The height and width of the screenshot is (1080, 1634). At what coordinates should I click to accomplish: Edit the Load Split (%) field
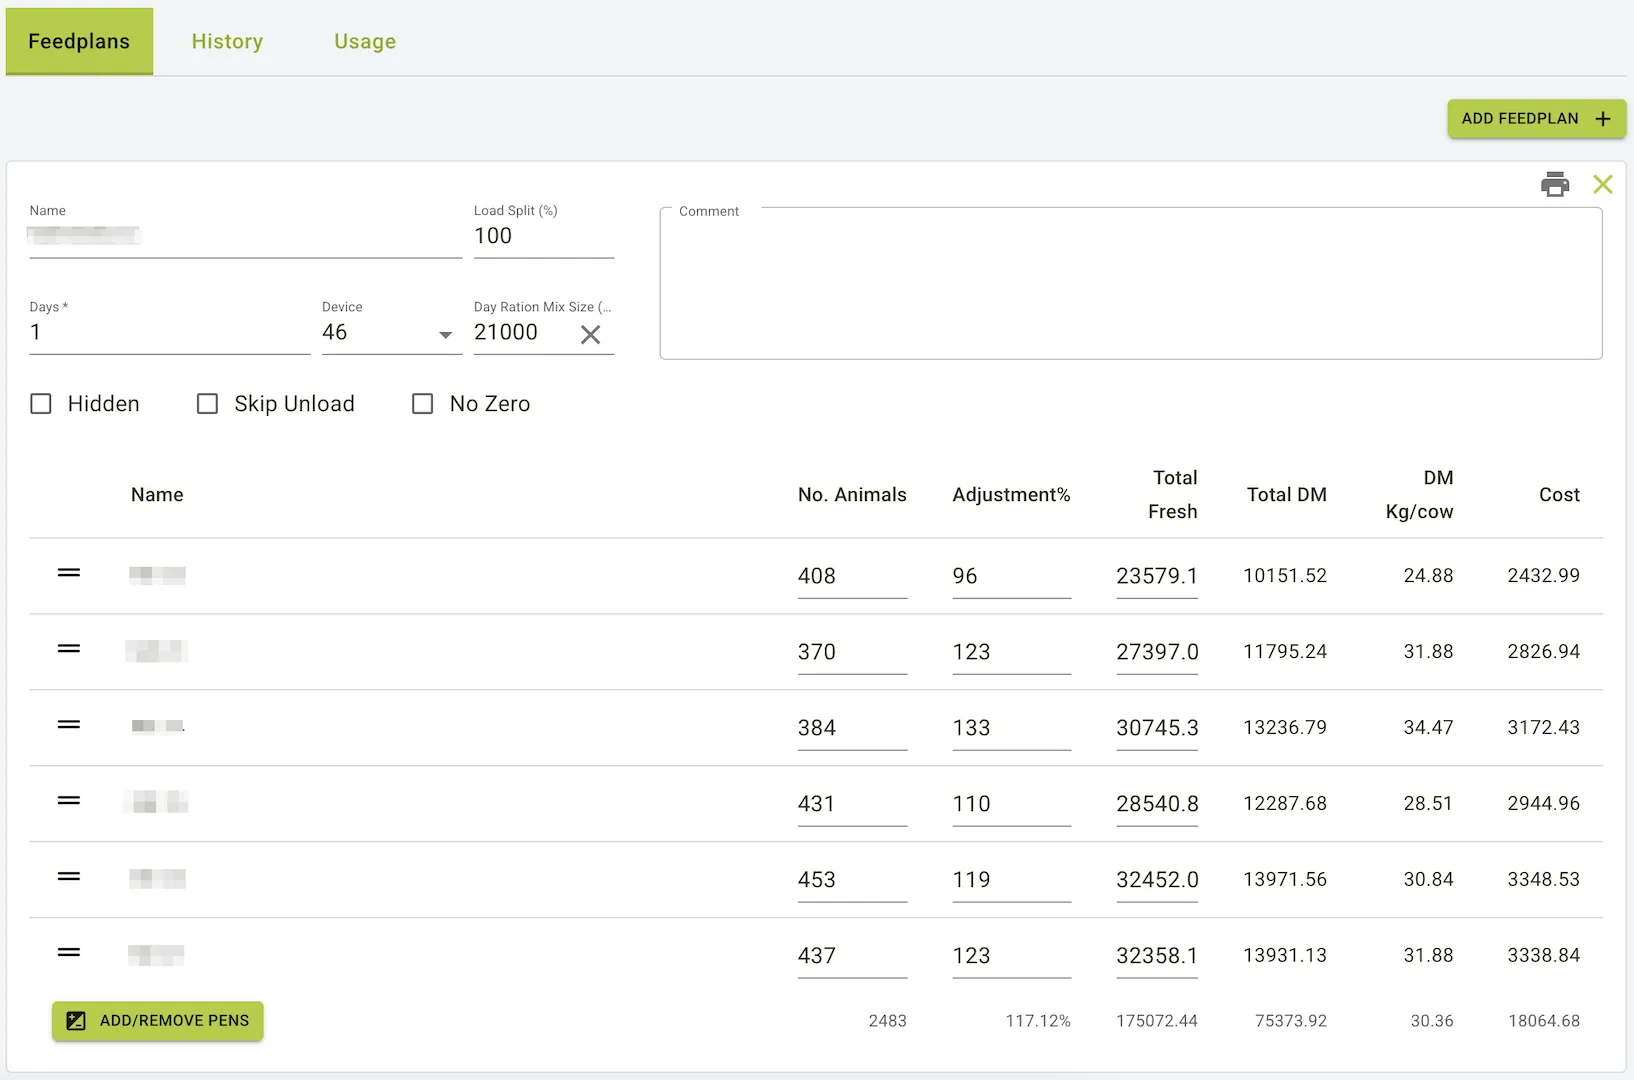click(542, 236)
